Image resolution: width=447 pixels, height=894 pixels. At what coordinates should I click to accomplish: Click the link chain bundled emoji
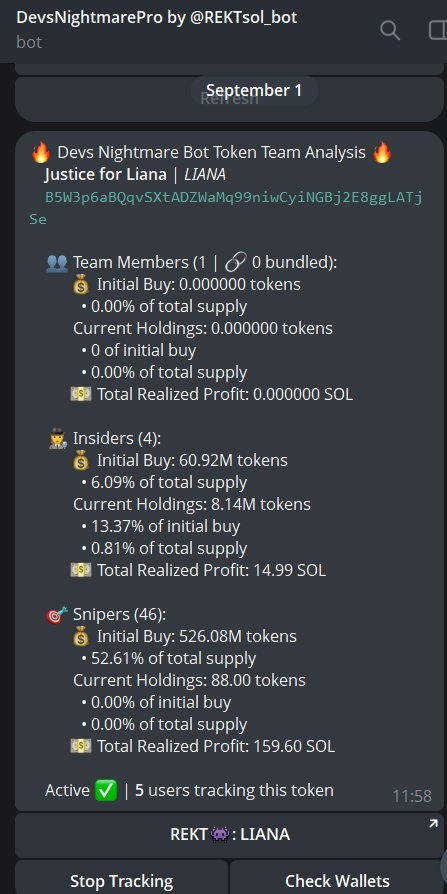[235, 262]
